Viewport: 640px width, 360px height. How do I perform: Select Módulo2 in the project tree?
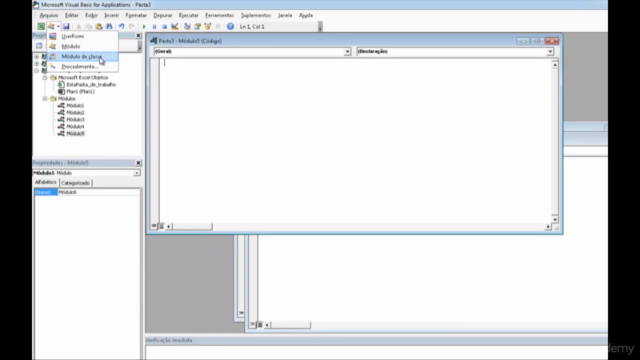point(75,113)
